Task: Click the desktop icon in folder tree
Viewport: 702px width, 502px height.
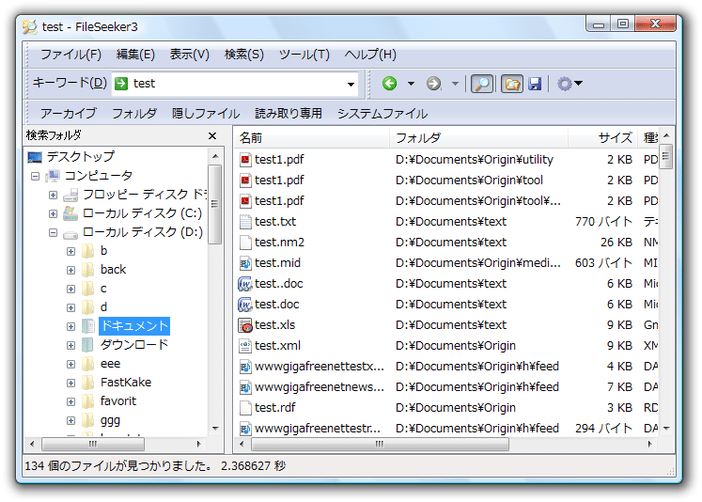Action: 34,157
